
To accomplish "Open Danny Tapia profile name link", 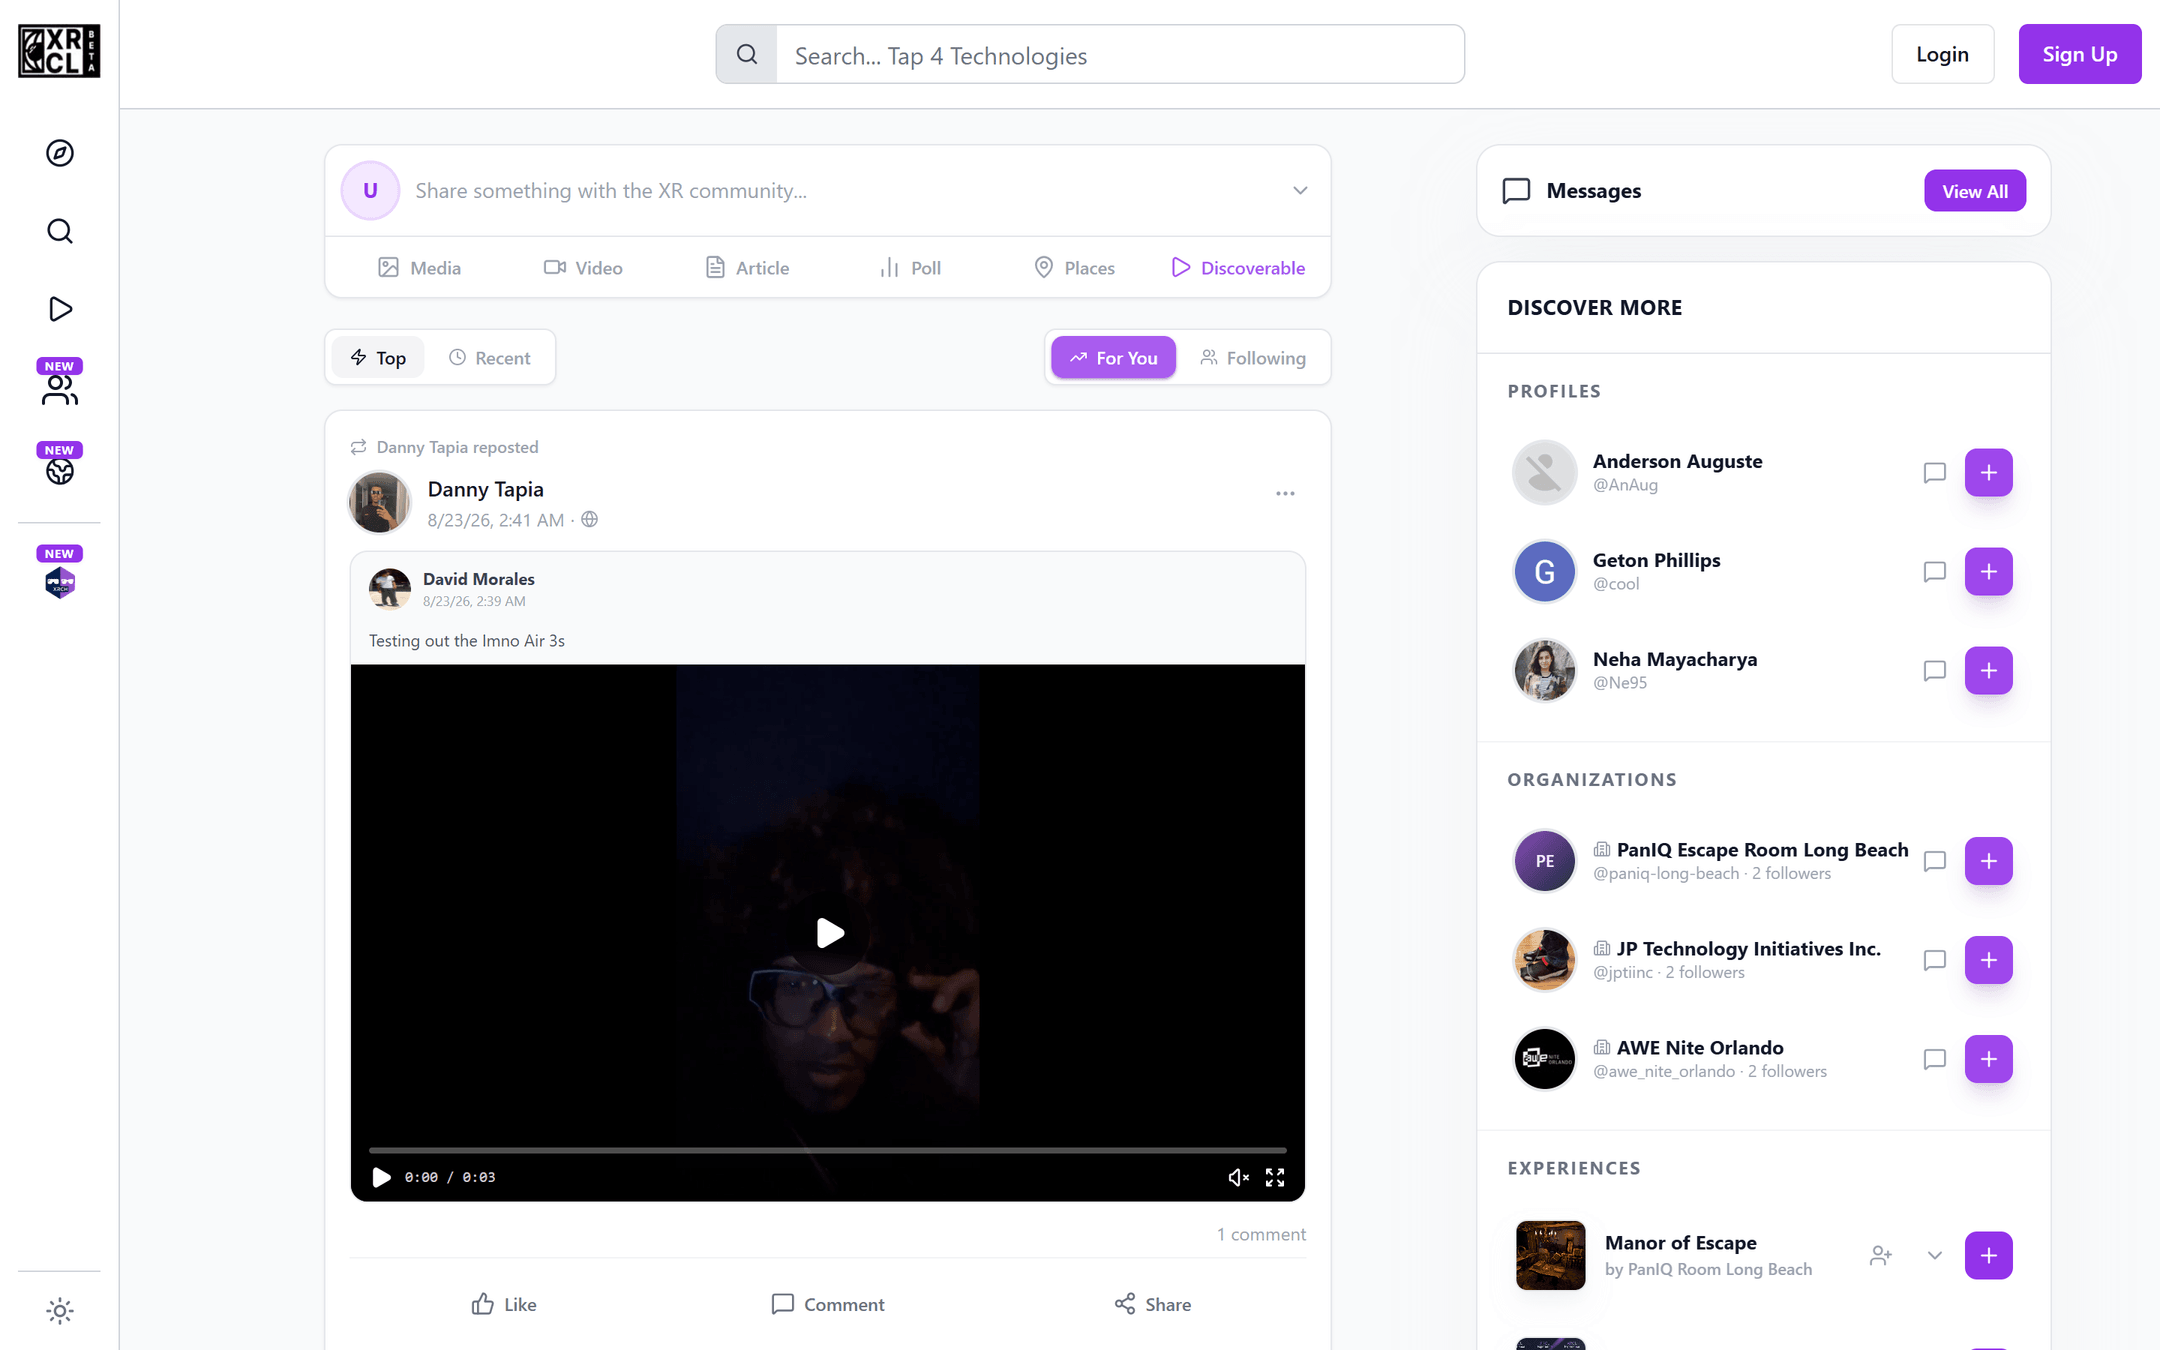I will pyautogui.click(x=485, y=489).
